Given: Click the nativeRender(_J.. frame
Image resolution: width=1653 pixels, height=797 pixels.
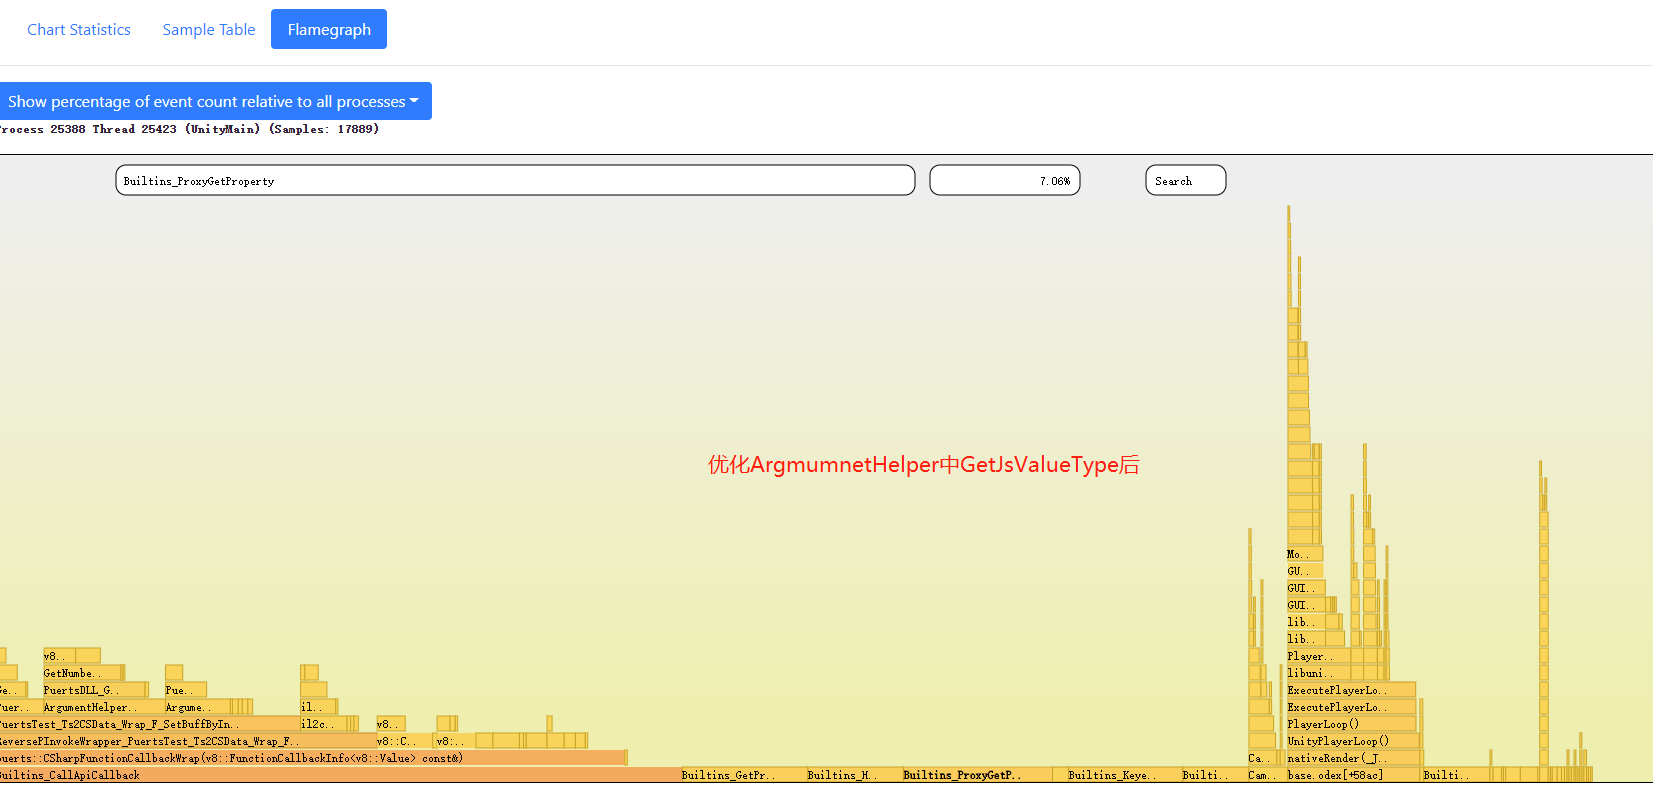Looking at the screenshot, I should [x=1352, y=758].
